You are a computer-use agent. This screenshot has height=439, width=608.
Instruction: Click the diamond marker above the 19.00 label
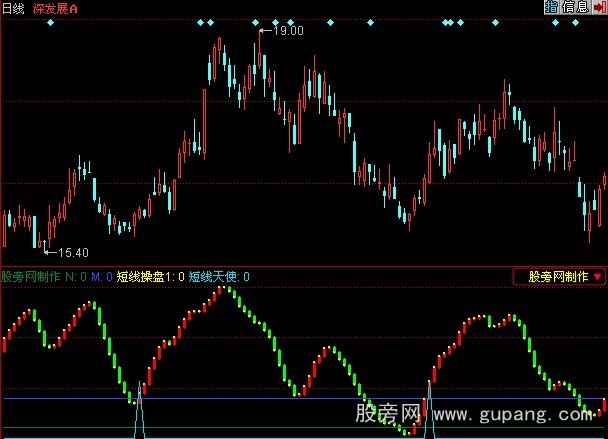pyautogui.click(x=256, y=21)
